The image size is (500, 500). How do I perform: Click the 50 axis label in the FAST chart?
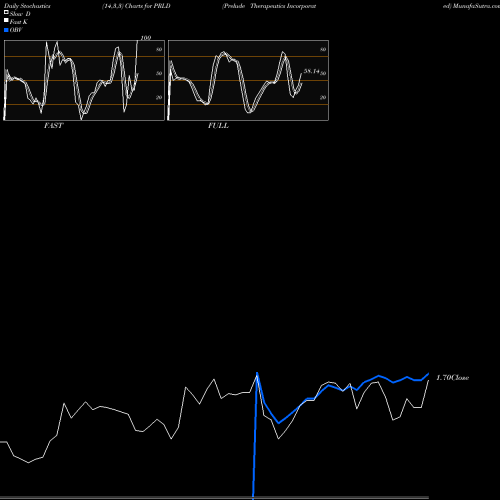tap(159, 73)
